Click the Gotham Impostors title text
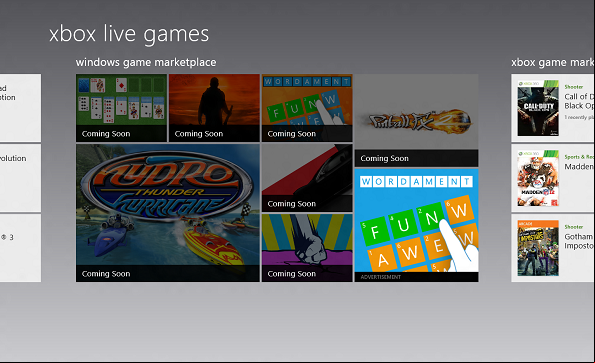Viewport: 595px width, 363px height. (x=579, y=241)
